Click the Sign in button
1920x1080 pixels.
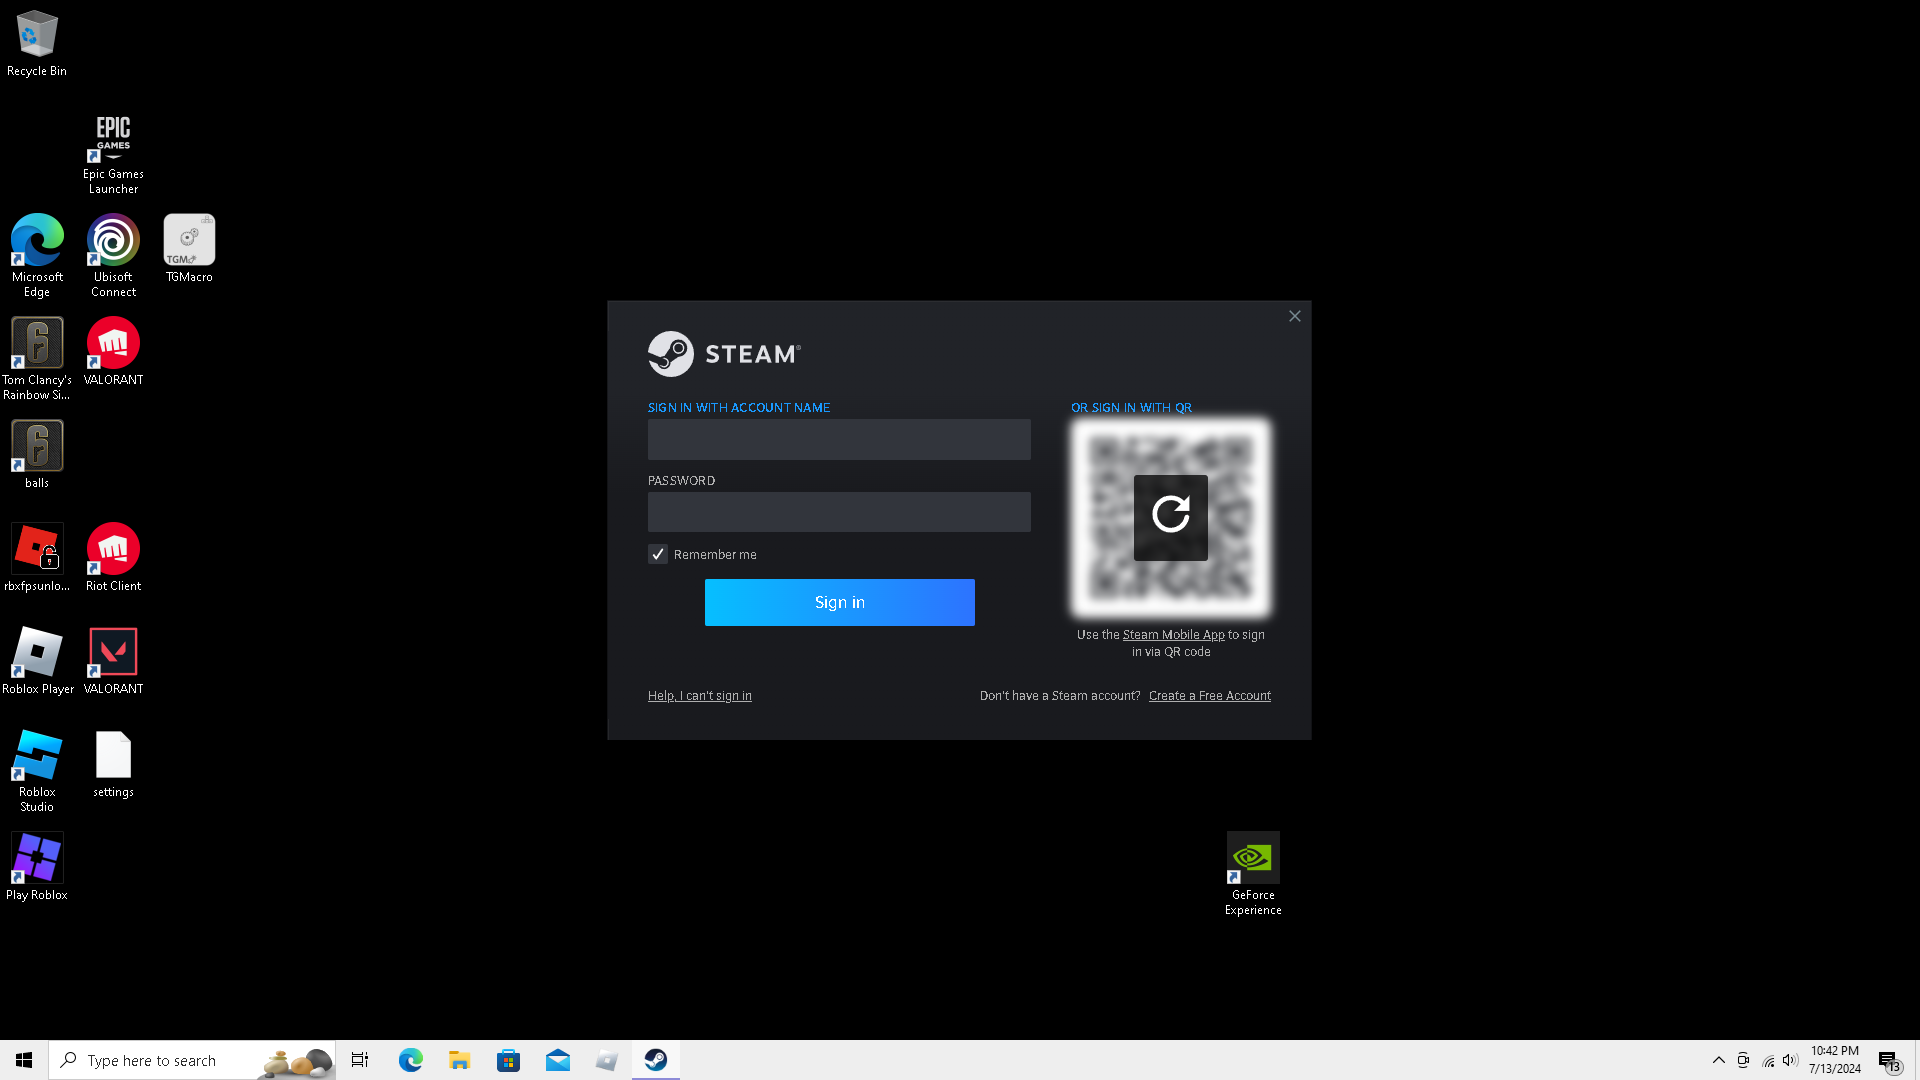pos(840,602)
